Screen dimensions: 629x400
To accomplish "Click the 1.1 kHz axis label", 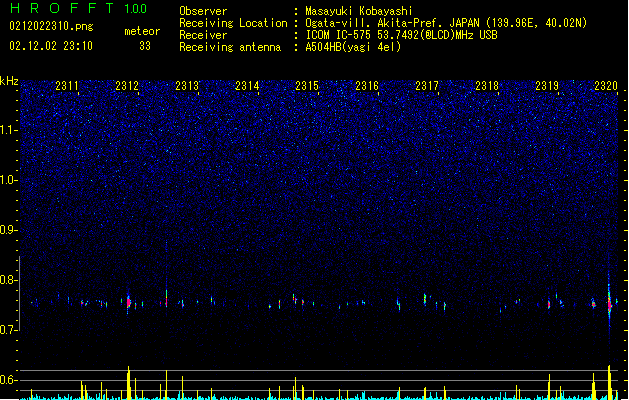I will [9, 130].
